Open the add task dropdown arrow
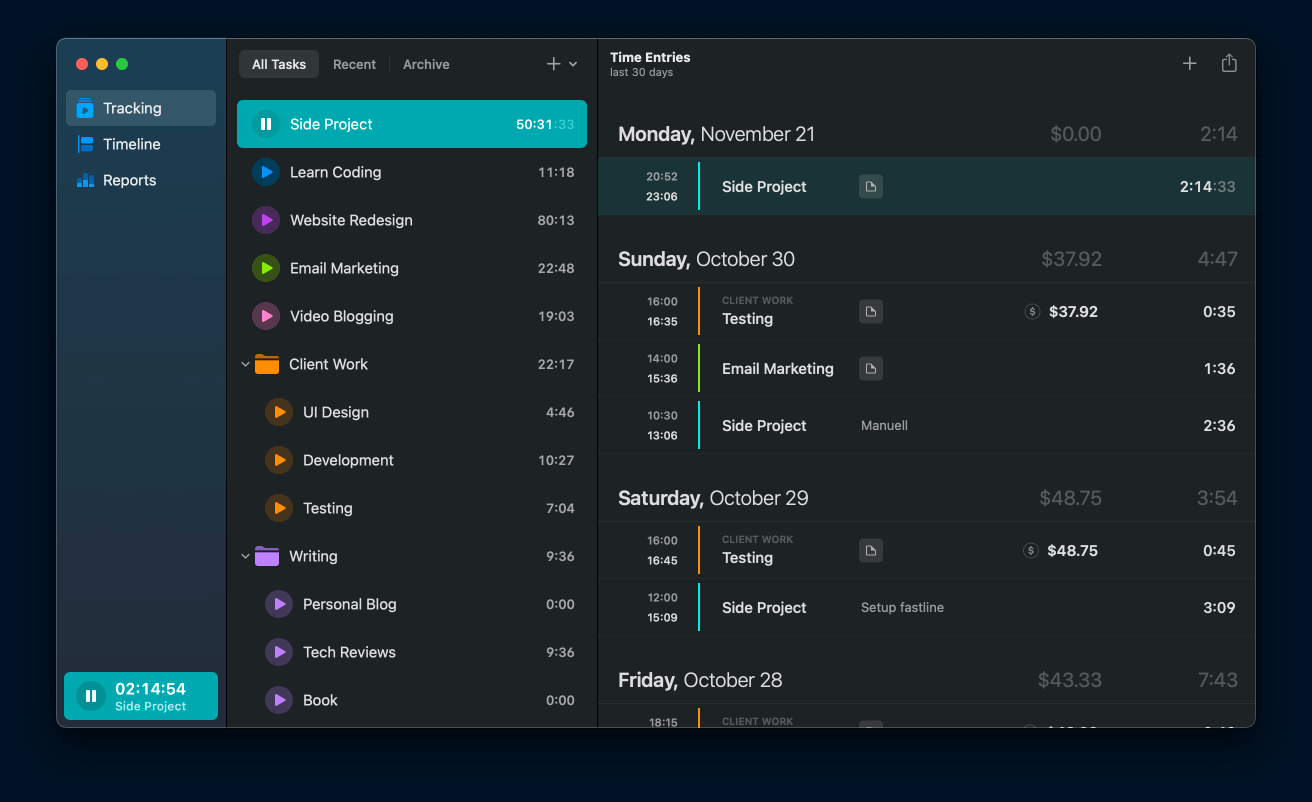The image size is (1312, 802). (x=573, y=65)
